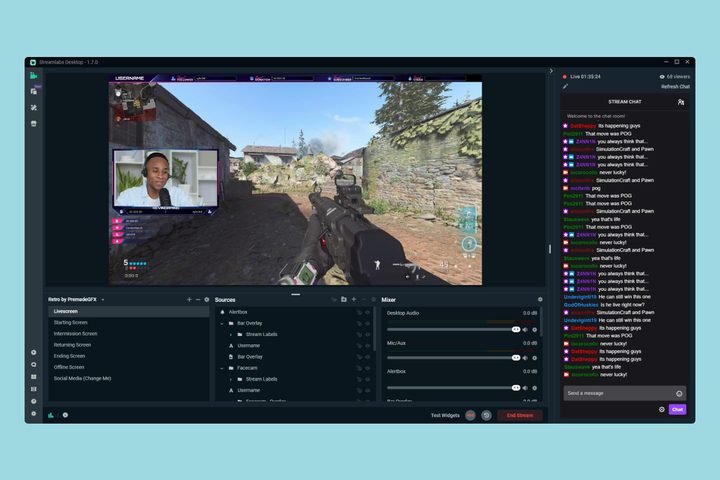Open Alertbox audio settings gear
720x480 pixels.
pos(535,388)
